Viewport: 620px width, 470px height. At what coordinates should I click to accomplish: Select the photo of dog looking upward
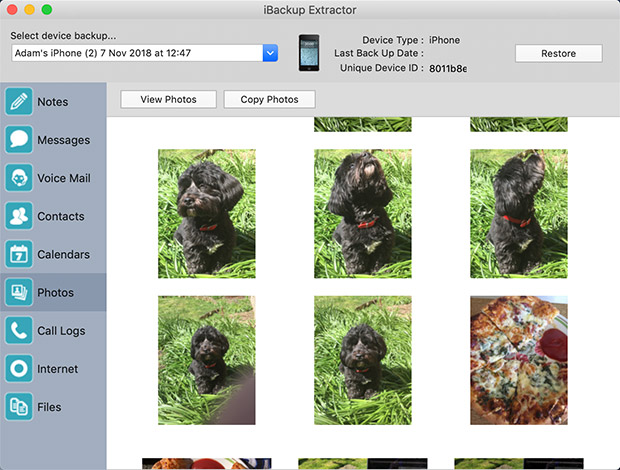363,213
